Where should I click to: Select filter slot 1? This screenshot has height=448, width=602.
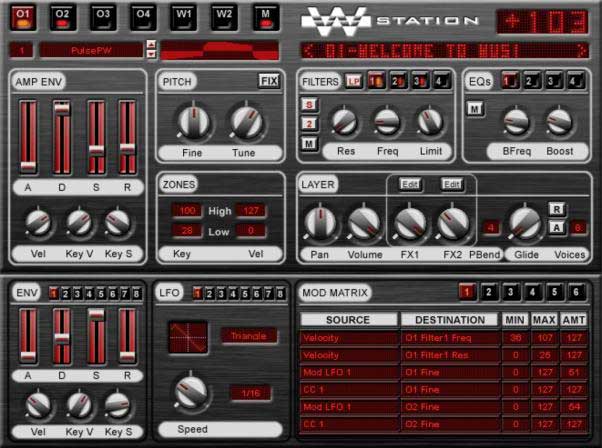point(376,81)
